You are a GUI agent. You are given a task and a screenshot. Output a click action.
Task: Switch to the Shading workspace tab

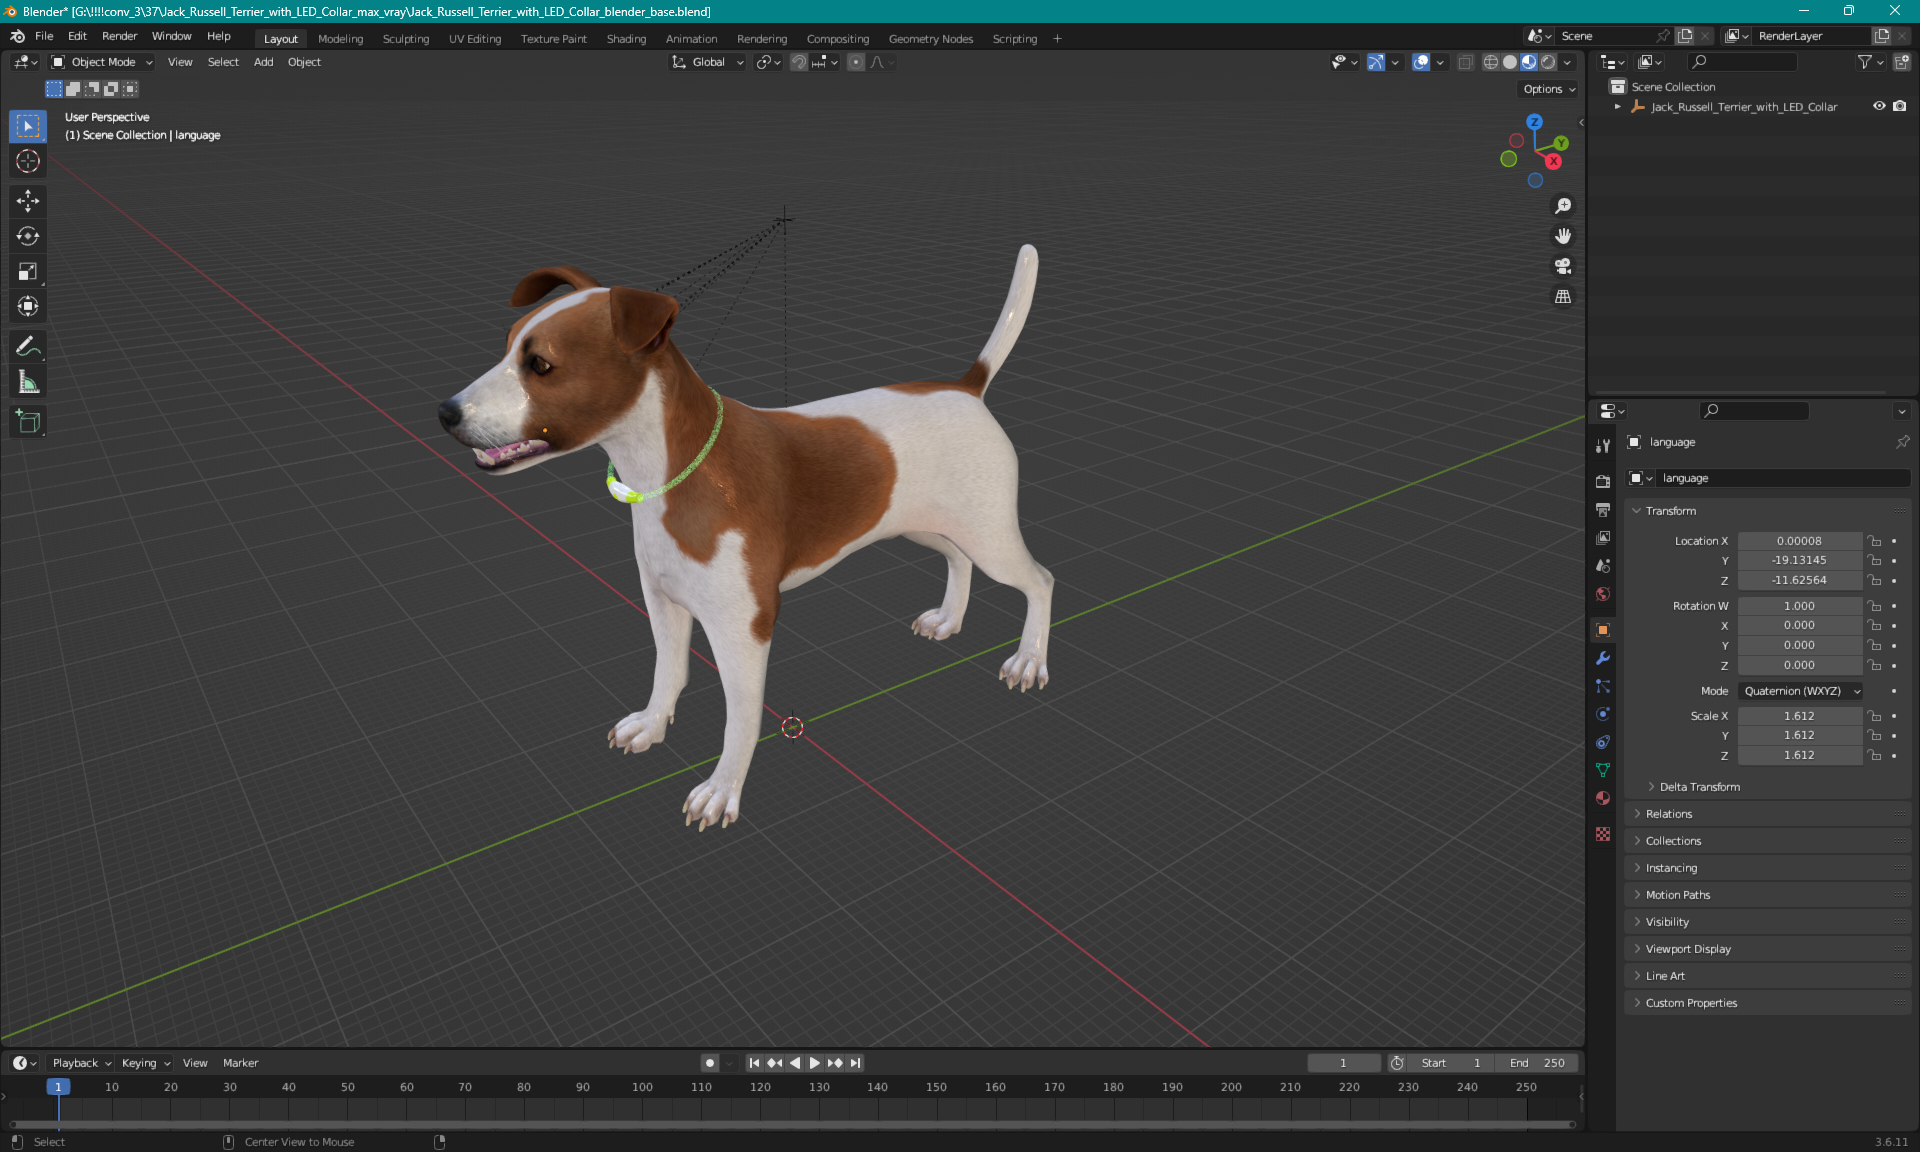[x=626, y=39]
